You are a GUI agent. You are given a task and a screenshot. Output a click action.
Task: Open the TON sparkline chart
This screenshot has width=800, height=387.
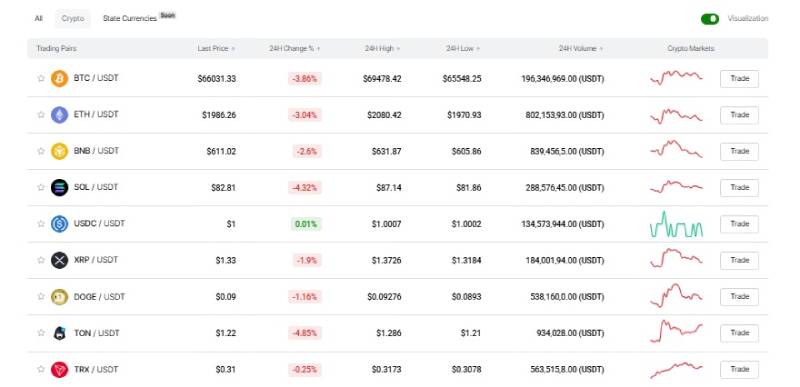click(x=677, y=331)
